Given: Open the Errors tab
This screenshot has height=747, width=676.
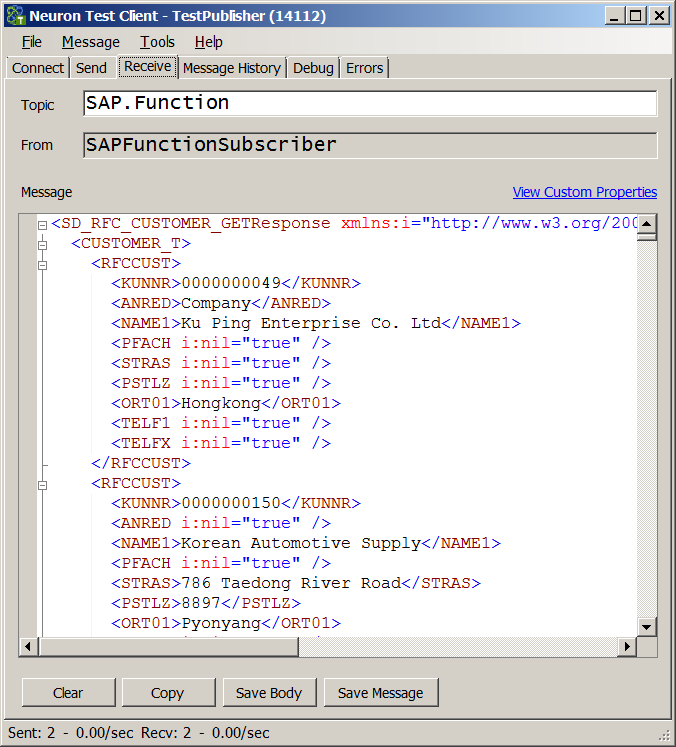Looking at the screenshot, I should tap(364, 68).
